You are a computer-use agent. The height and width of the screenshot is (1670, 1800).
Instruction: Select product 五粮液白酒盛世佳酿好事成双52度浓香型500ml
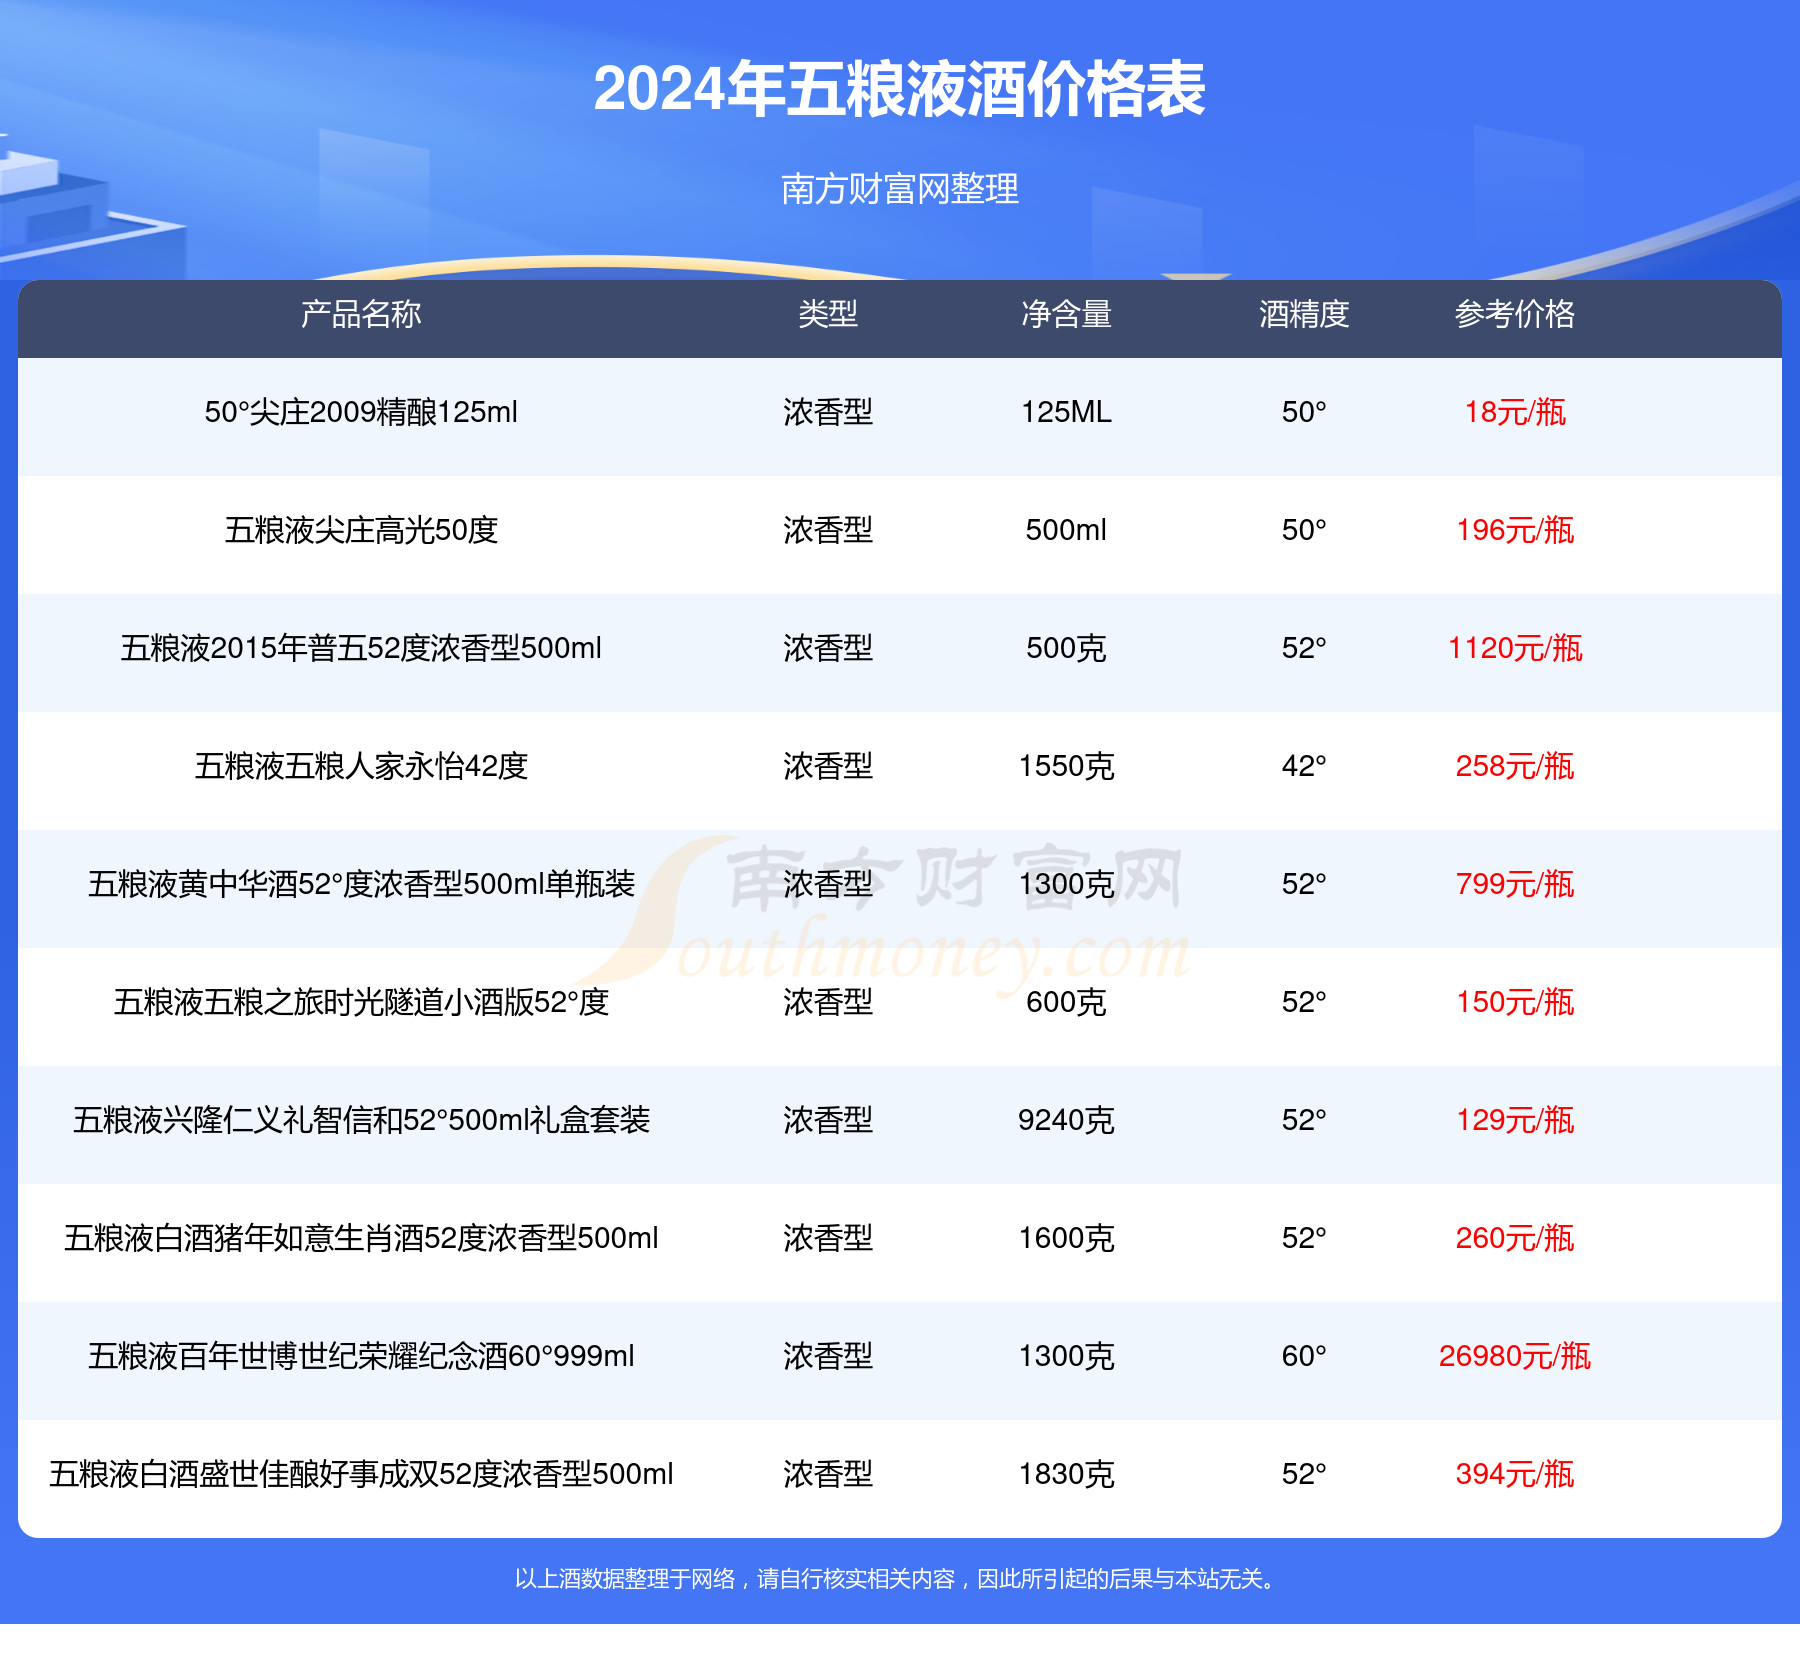click(361, 1474)
